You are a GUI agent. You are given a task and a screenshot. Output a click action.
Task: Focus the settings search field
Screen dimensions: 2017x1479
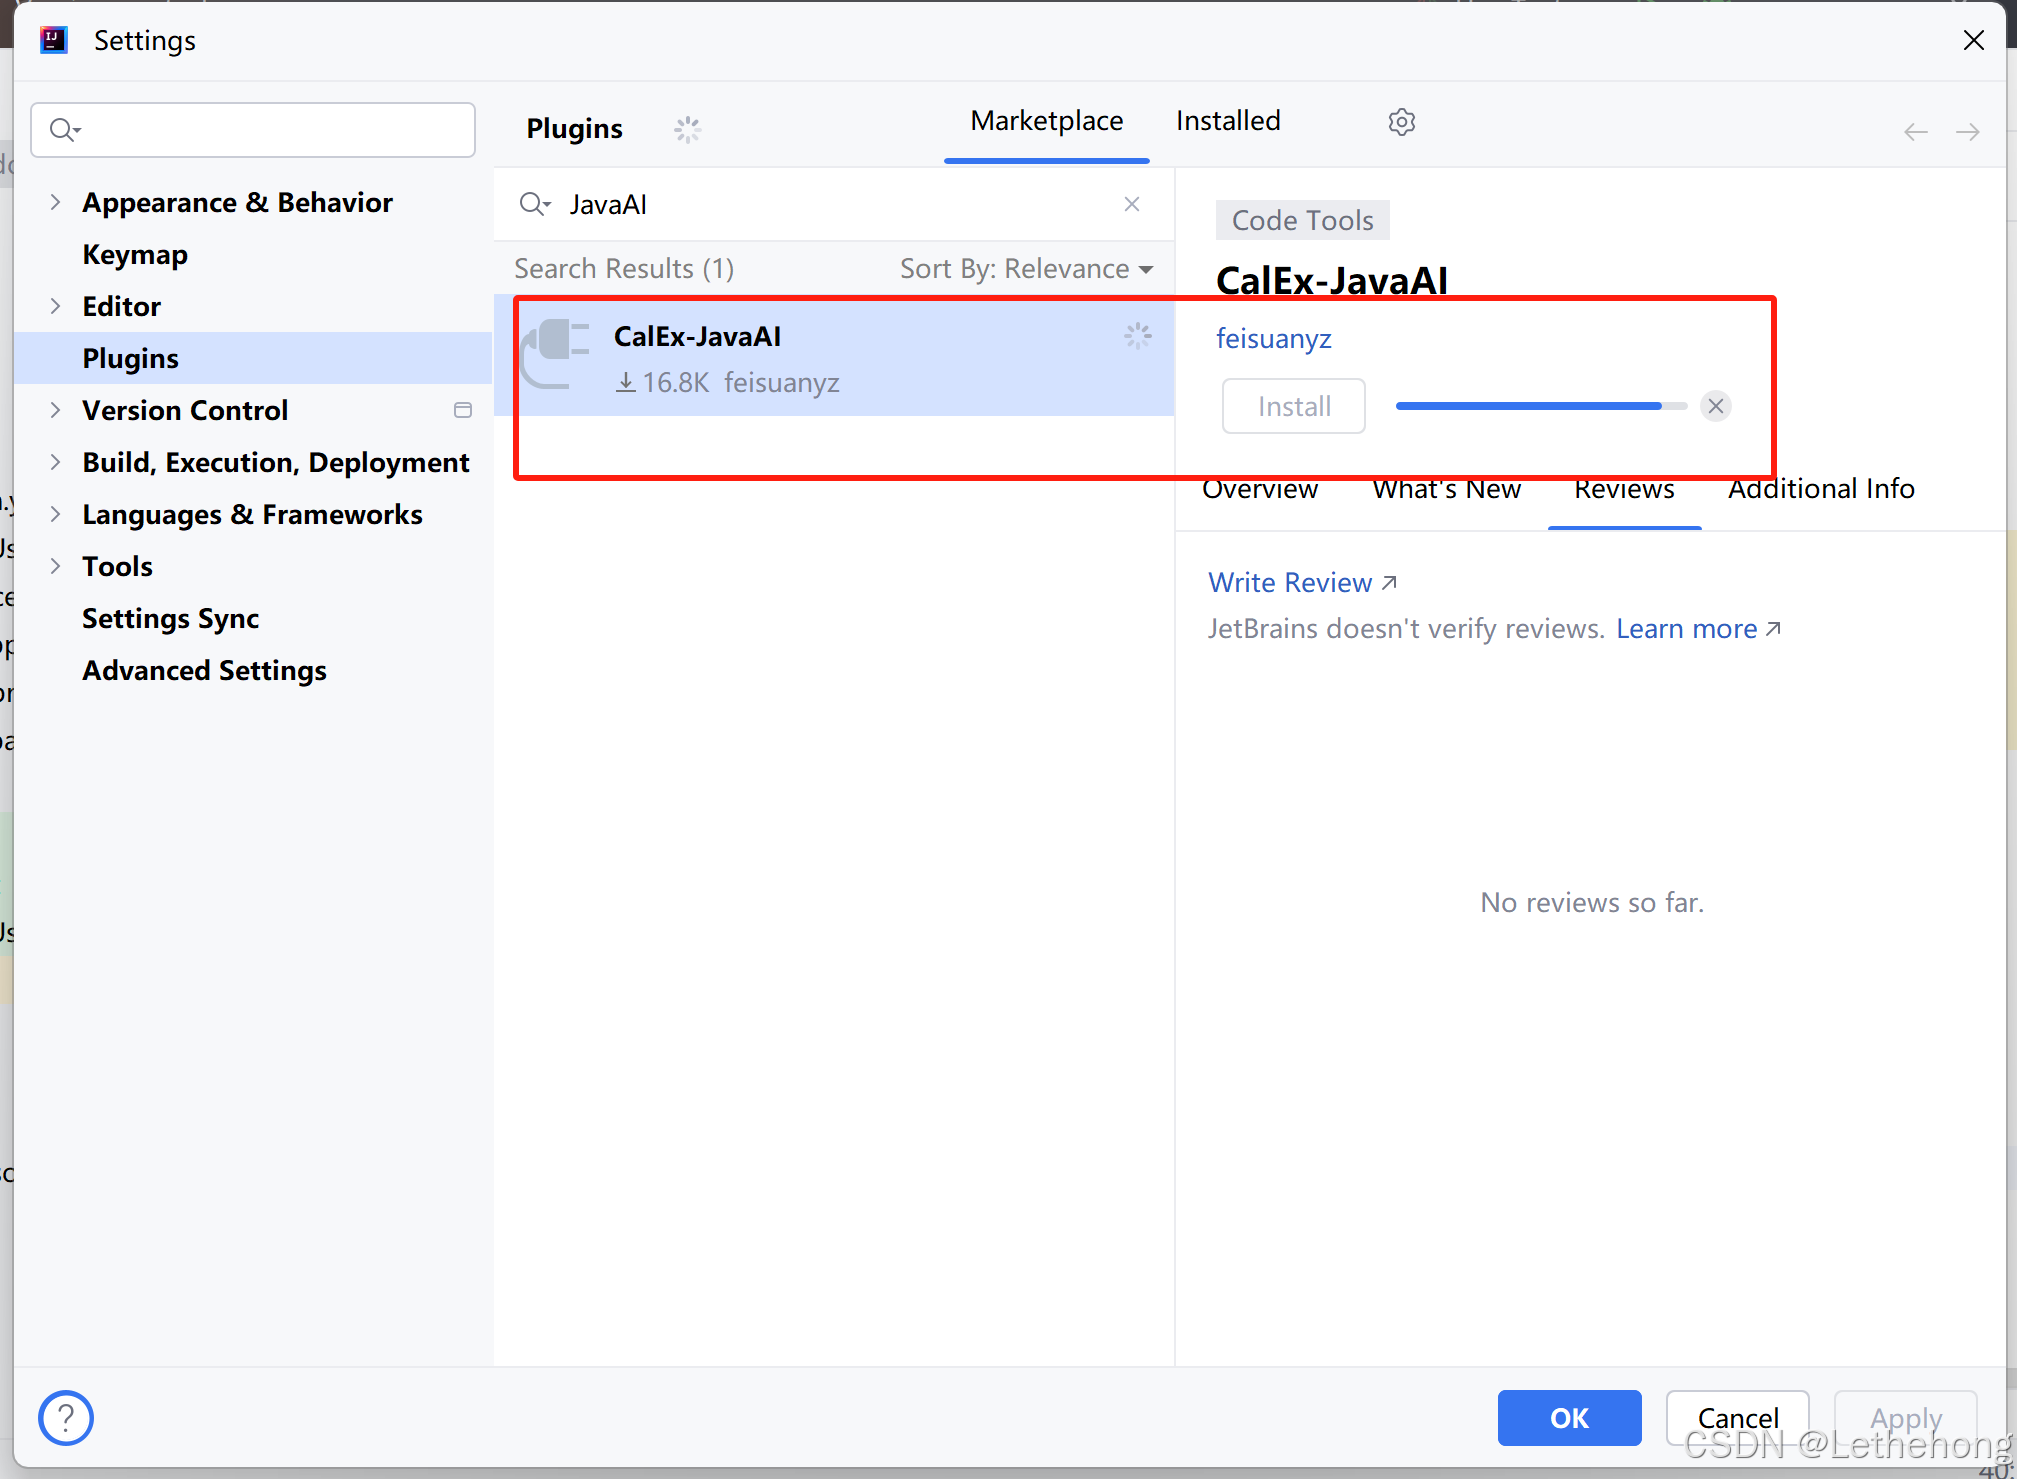tap(253, 130)
